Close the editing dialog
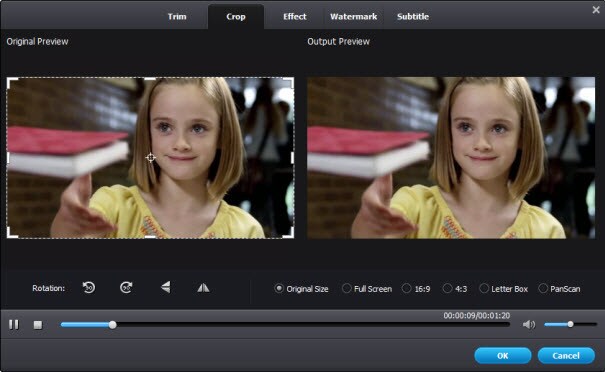Screen dimensions: 605x372 tap(596, 10)
